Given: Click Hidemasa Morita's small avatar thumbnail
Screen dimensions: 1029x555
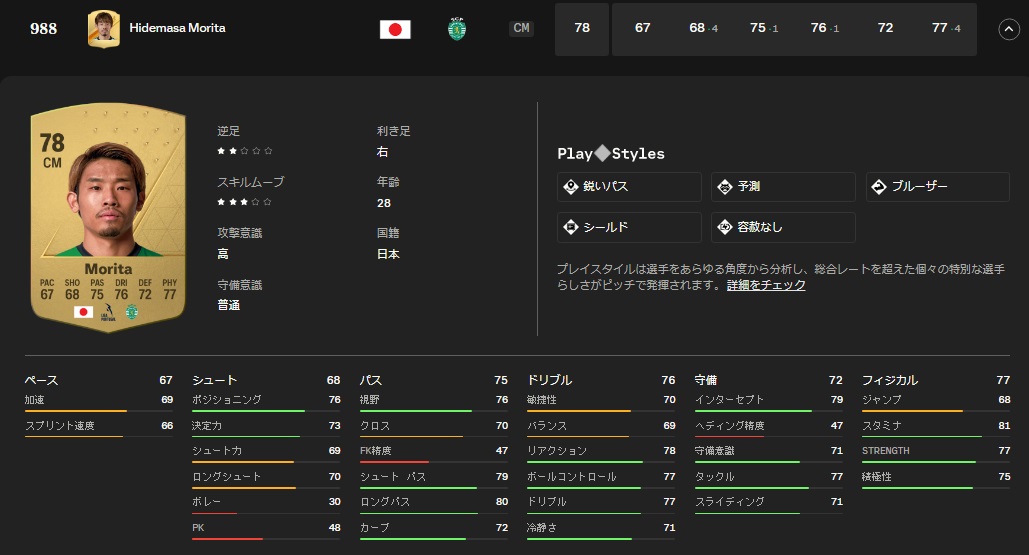Looking at the screenshot, I should 103,29.
